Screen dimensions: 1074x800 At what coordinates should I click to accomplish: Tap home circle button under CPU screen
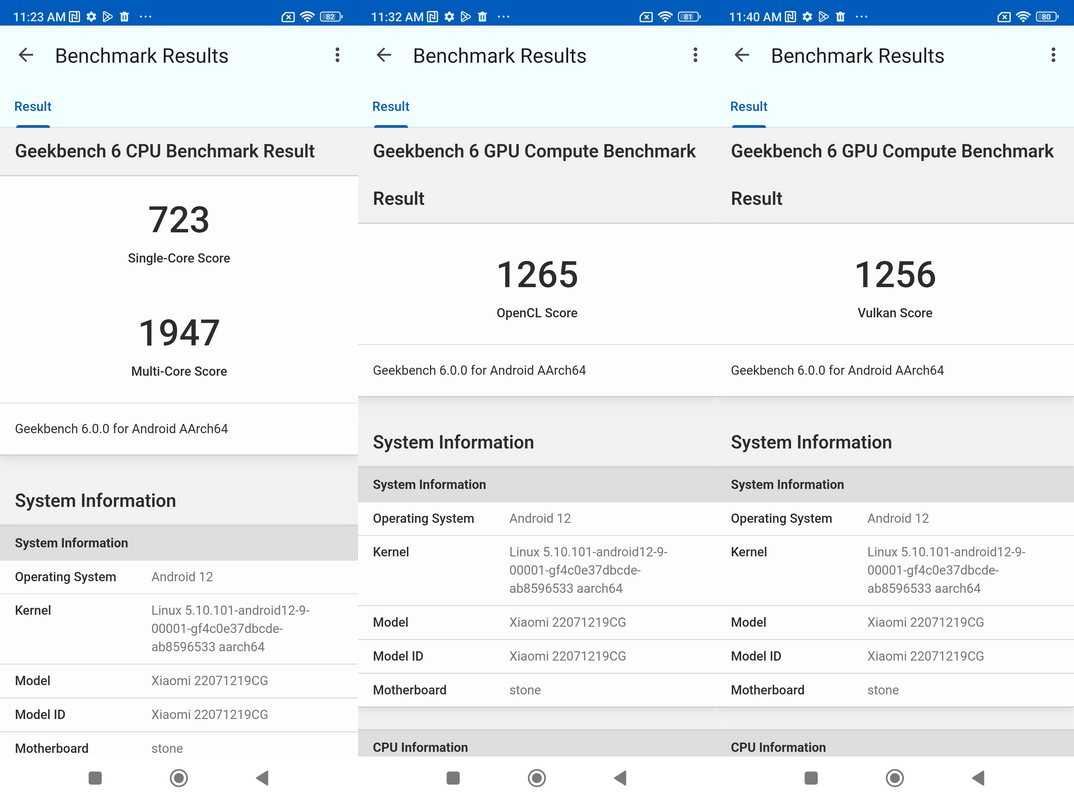coord(179,778)
